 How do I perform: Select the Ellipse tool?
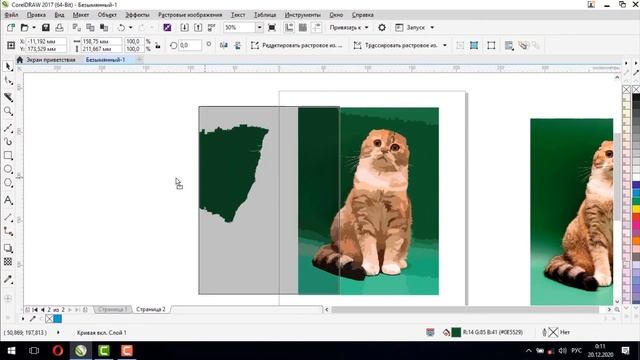click(x=8, y=169)
